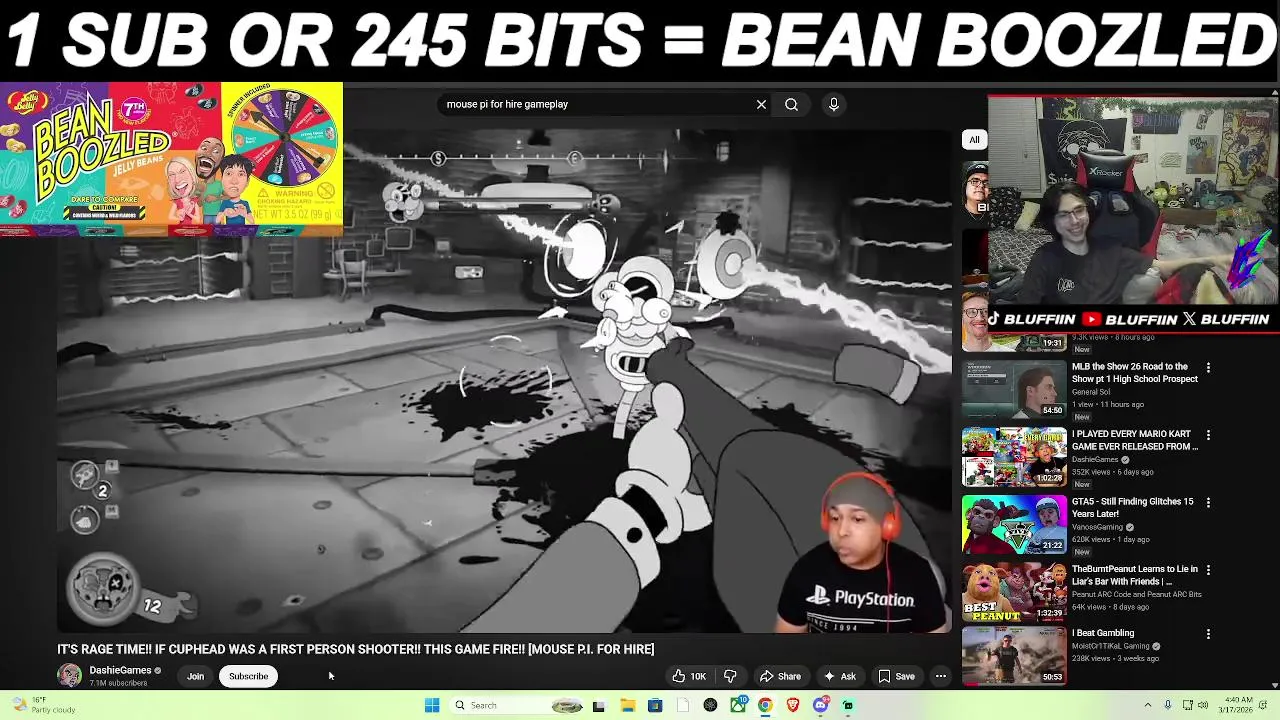
Task: Open DashieGames channel name link
Action: click(120, 670)
